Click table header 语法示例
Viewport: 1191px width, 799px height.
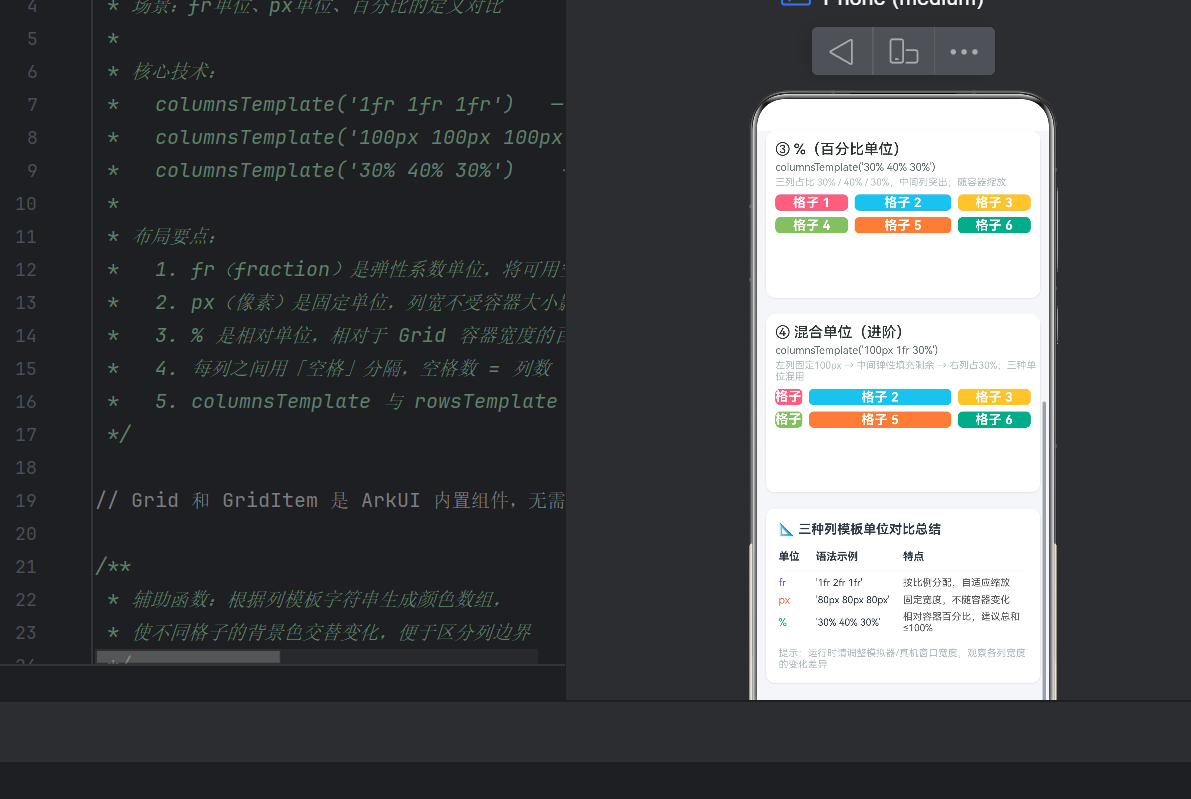(836, 557)
